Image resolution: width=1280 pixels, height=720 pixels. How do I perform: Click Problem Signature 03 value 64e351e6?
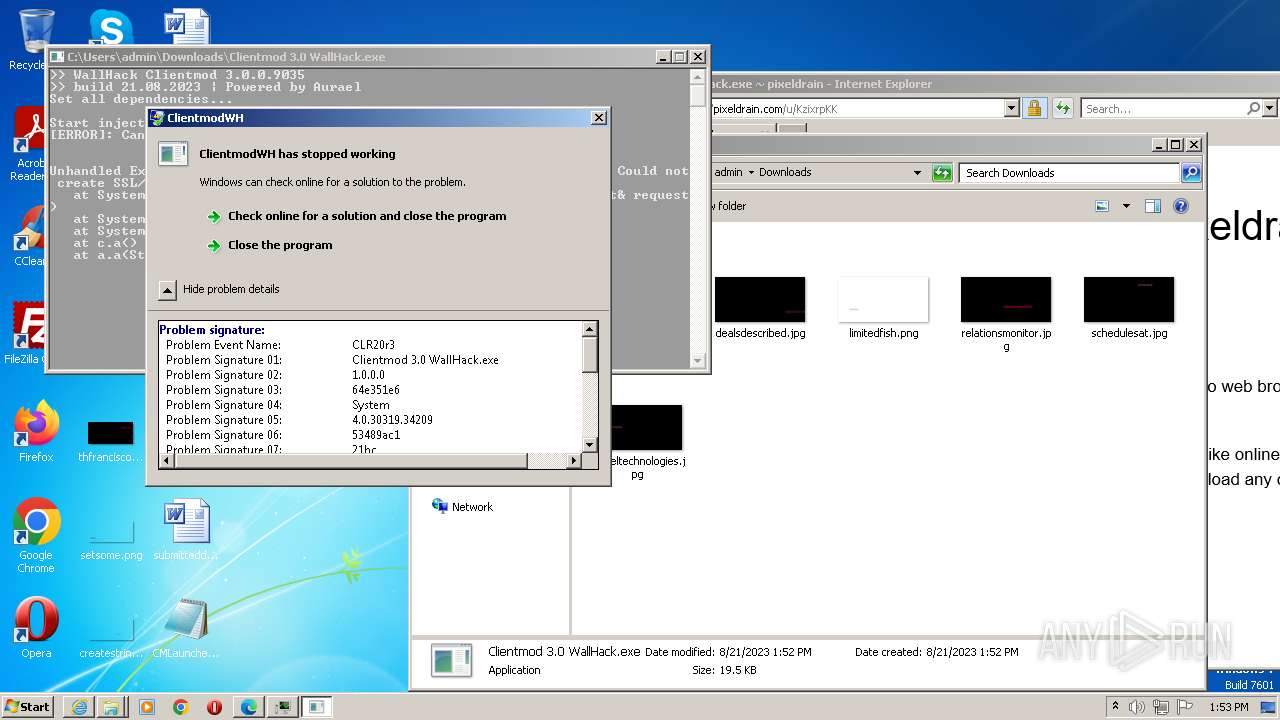tap(376, 390)
